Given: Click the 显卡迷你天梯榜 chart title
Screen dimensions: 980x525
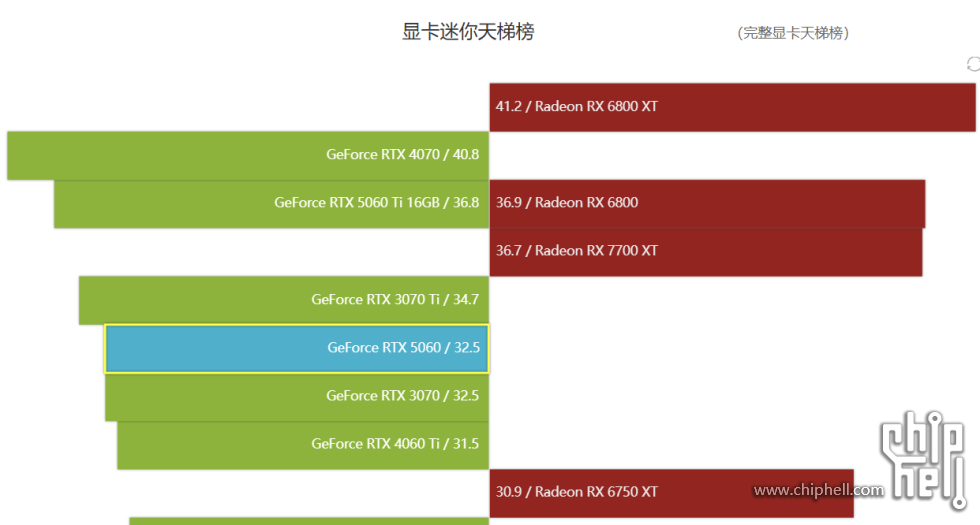Looking at the screenshot, I should [468, 31].
